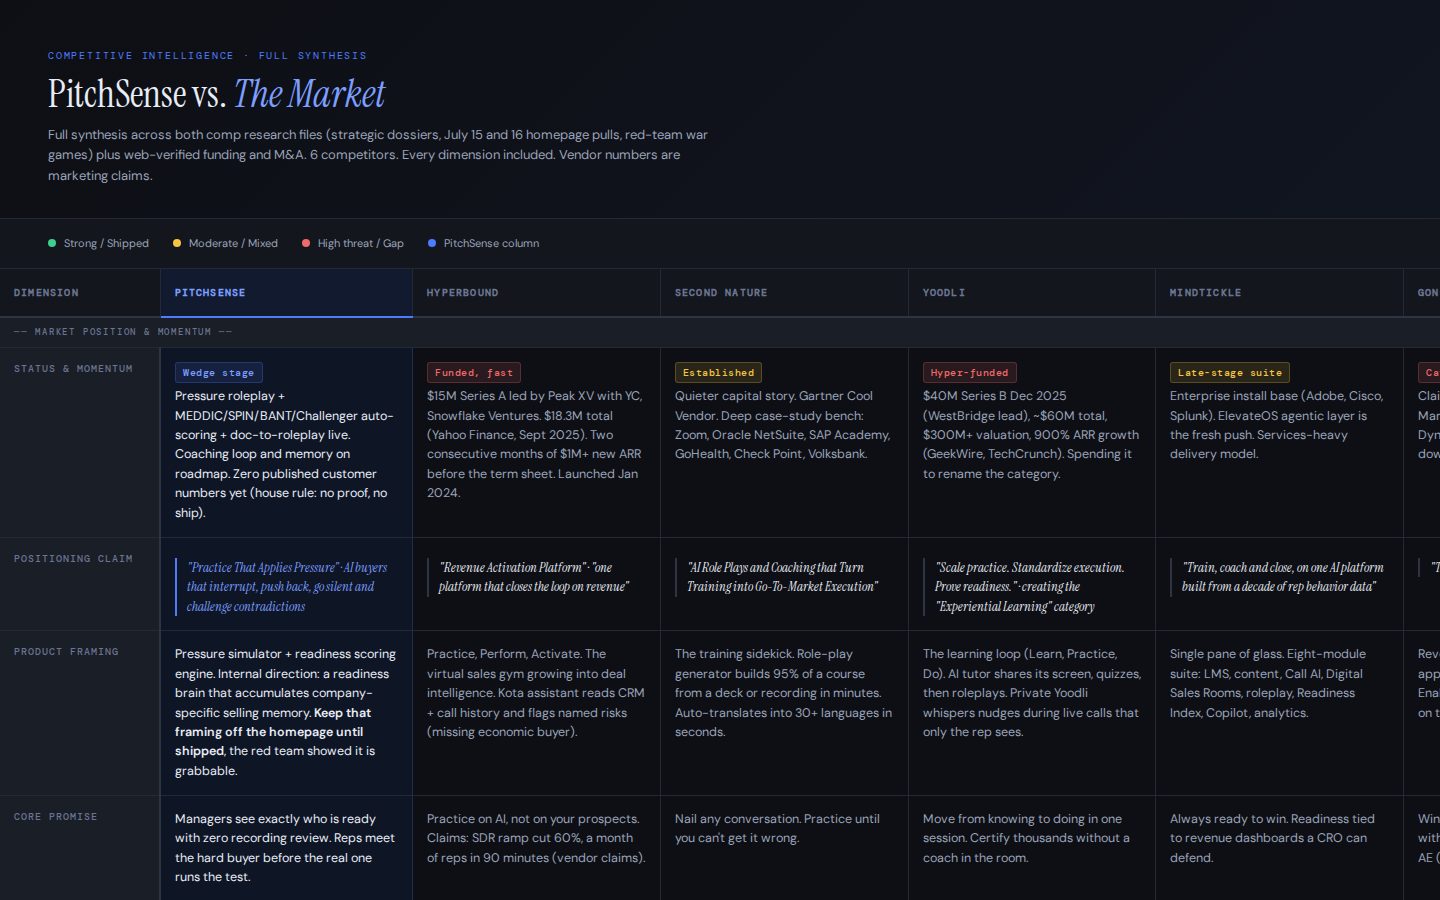The image size is (1440, 900).
Task: Click the blue PitchSense column legend dot
Action: click(x=432, y=243)
